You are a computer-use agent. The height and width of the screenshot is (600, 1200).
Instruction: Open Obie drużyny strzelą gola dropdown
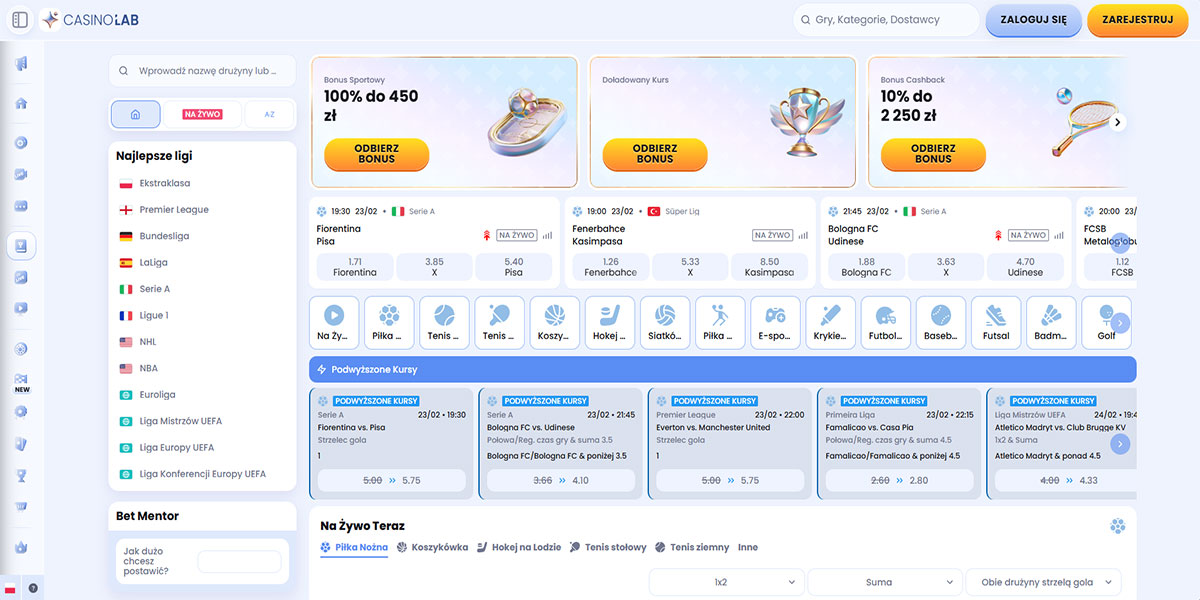(1043, 582)
